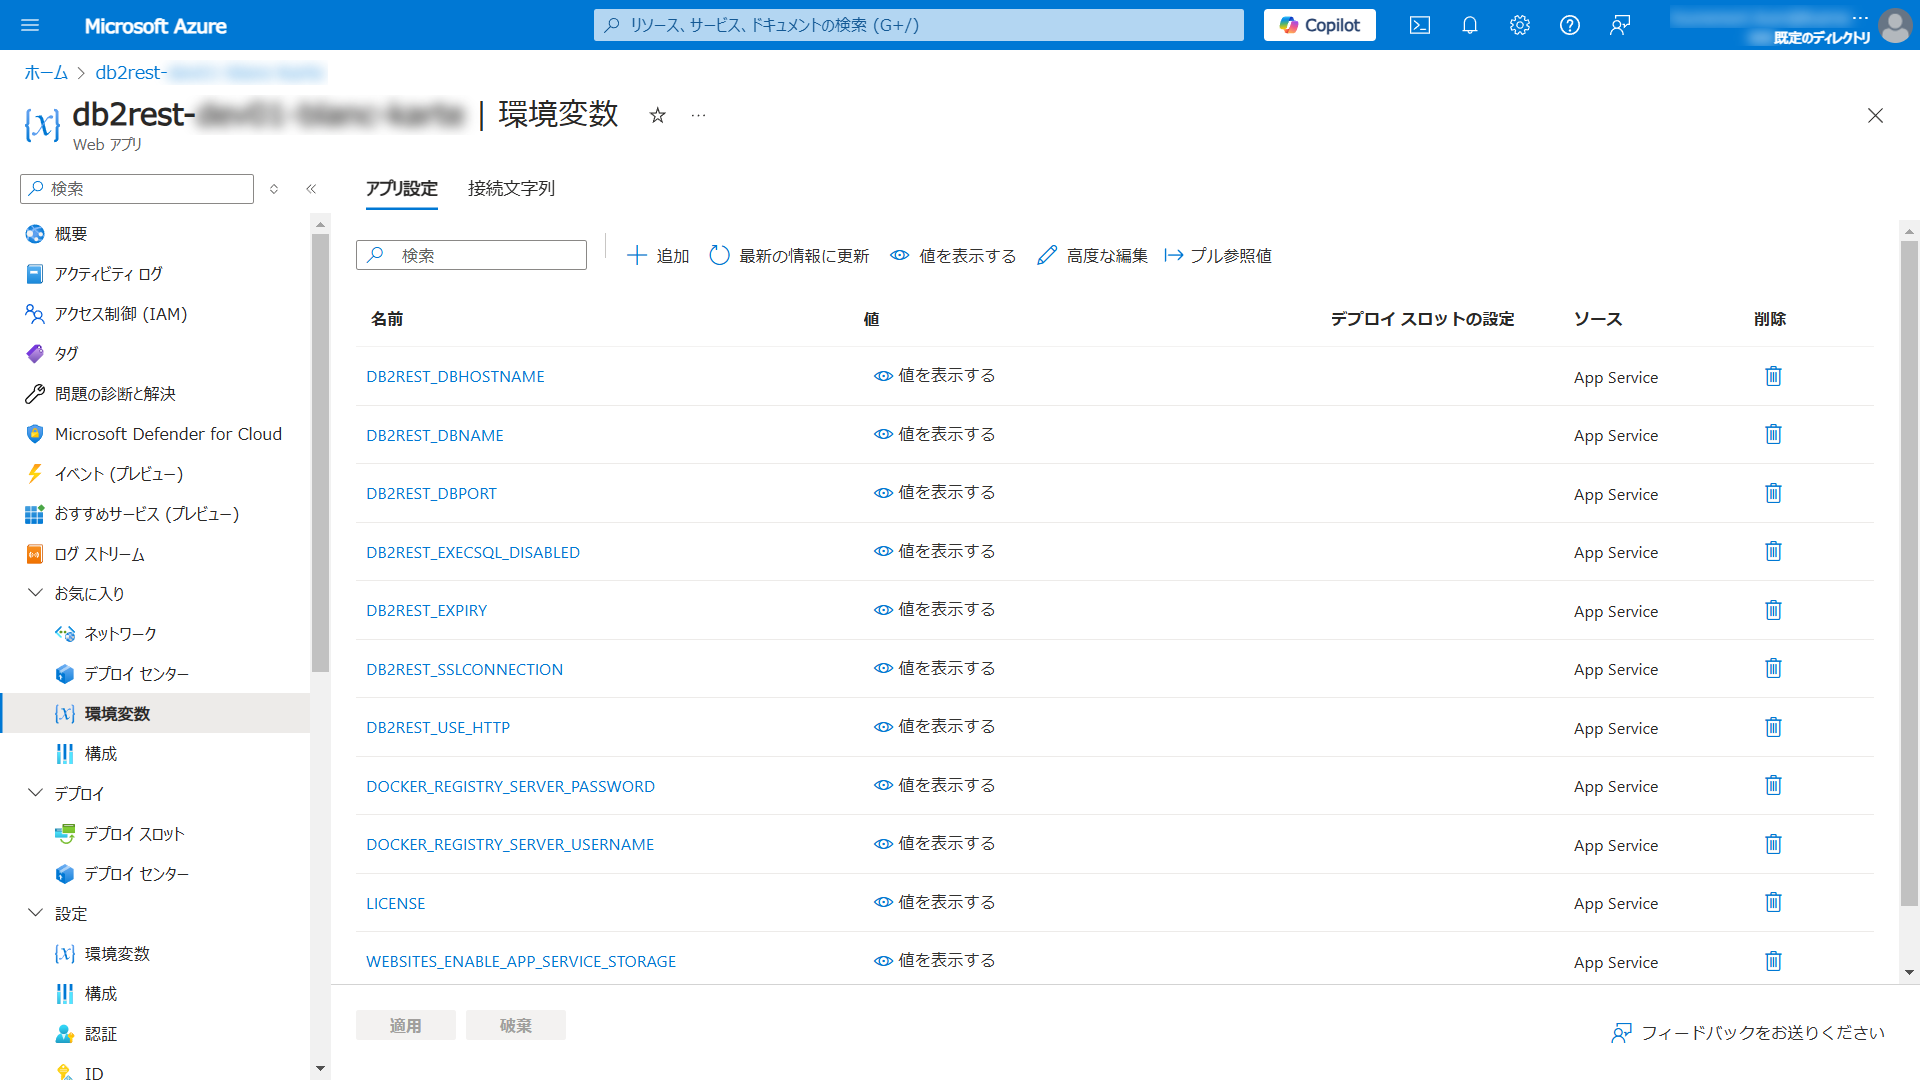Show value for DB2REST_DBHOSTNAME
This screenshot has height=1080, width=1920.
[x=934, y=375]
